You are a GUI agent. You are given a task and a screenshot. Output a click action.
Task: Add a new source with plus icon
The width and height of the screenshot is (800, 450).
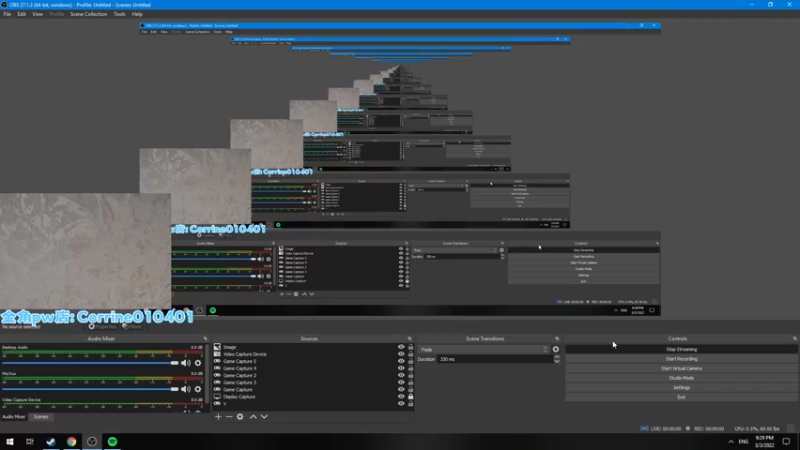coord(218,416)
